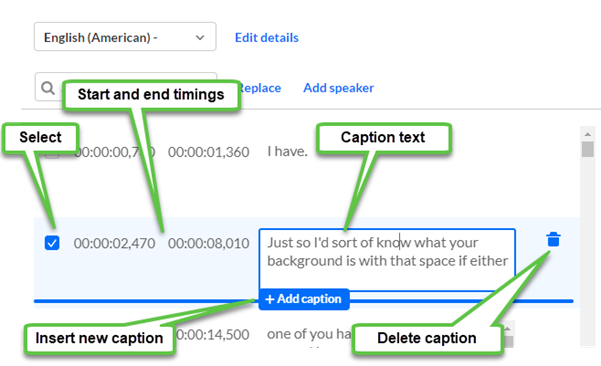Image resolution: width=601 pixels, height=366 pixels.
Task: Click the search magnifier icon
Action: pos(48,88)
